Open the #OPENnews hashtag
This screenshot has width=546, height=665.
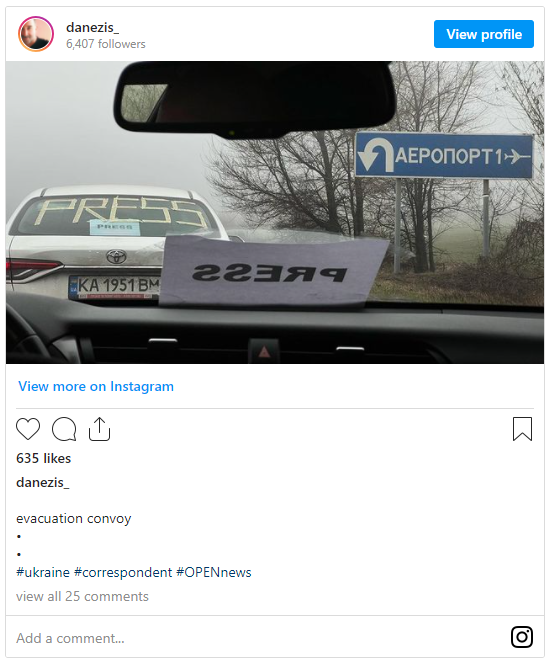click(214, 573)
